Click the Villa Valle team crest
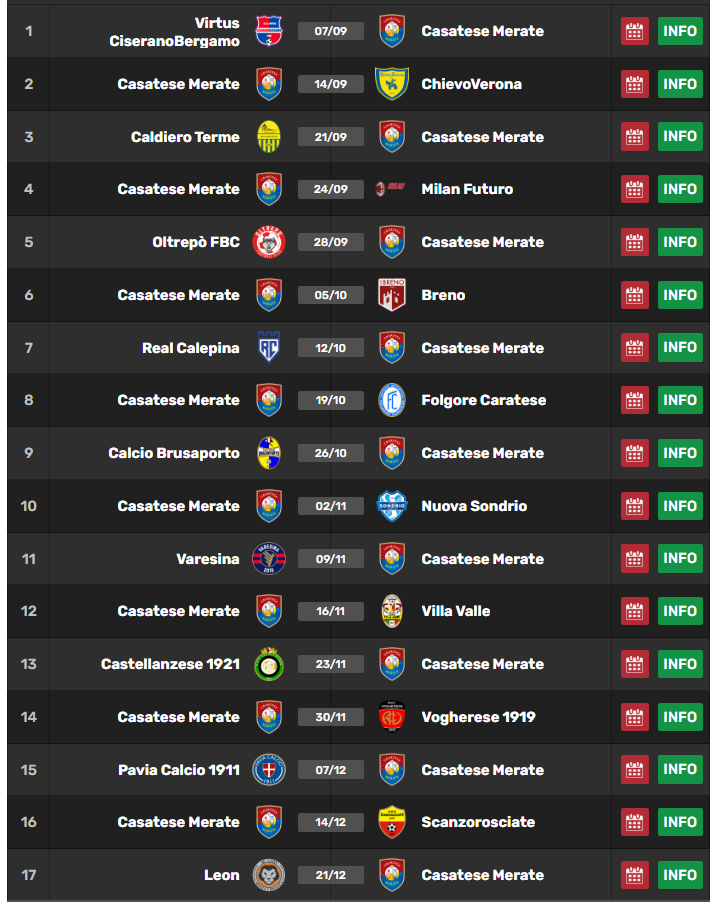 tap(392, 611)
